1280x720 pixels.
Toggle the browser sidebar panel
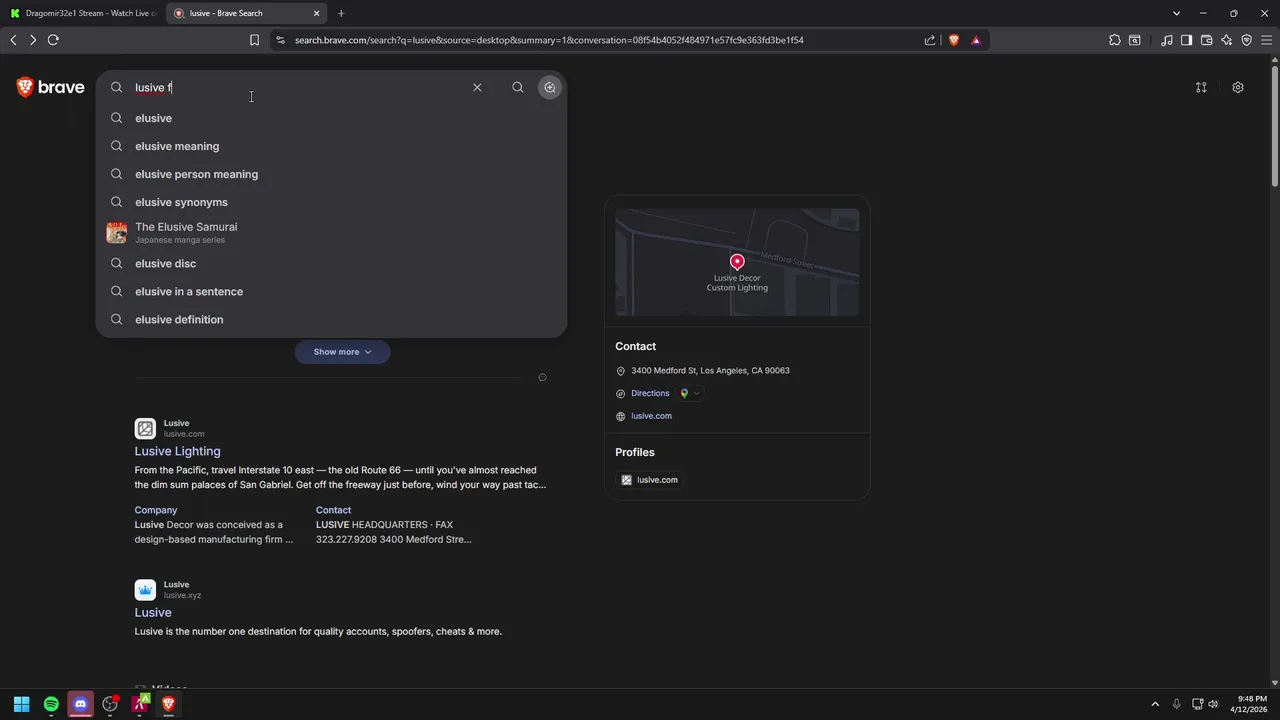click(1187, 40)
